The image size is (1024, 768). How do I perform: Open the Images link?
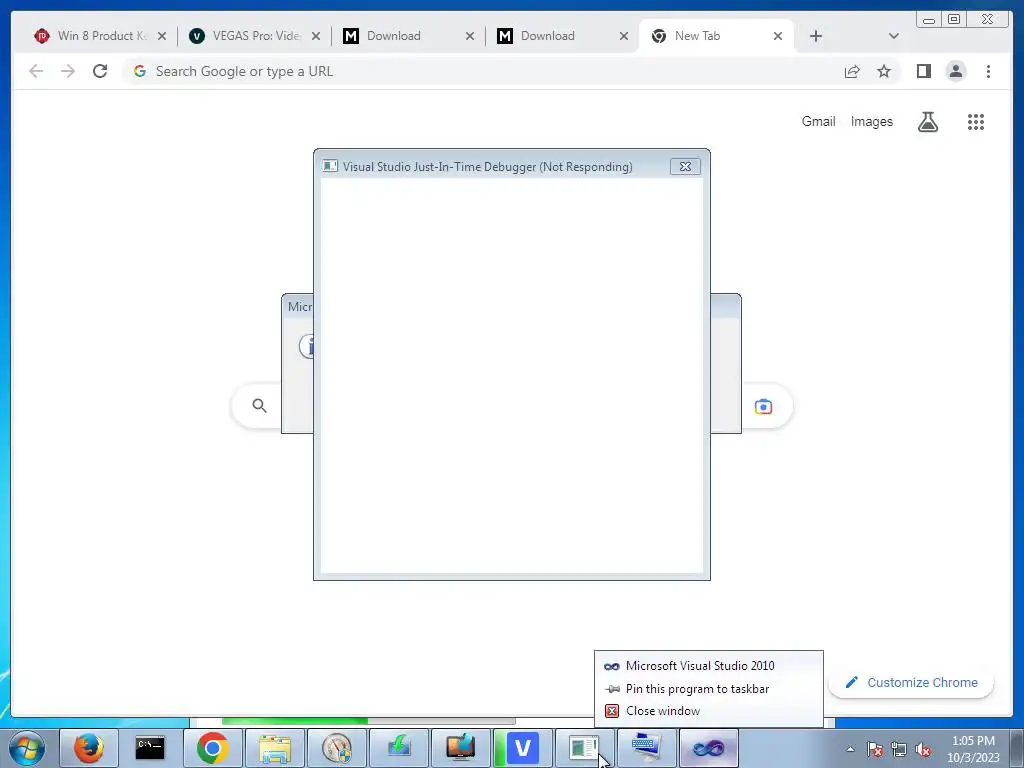(x=871, y=121)
